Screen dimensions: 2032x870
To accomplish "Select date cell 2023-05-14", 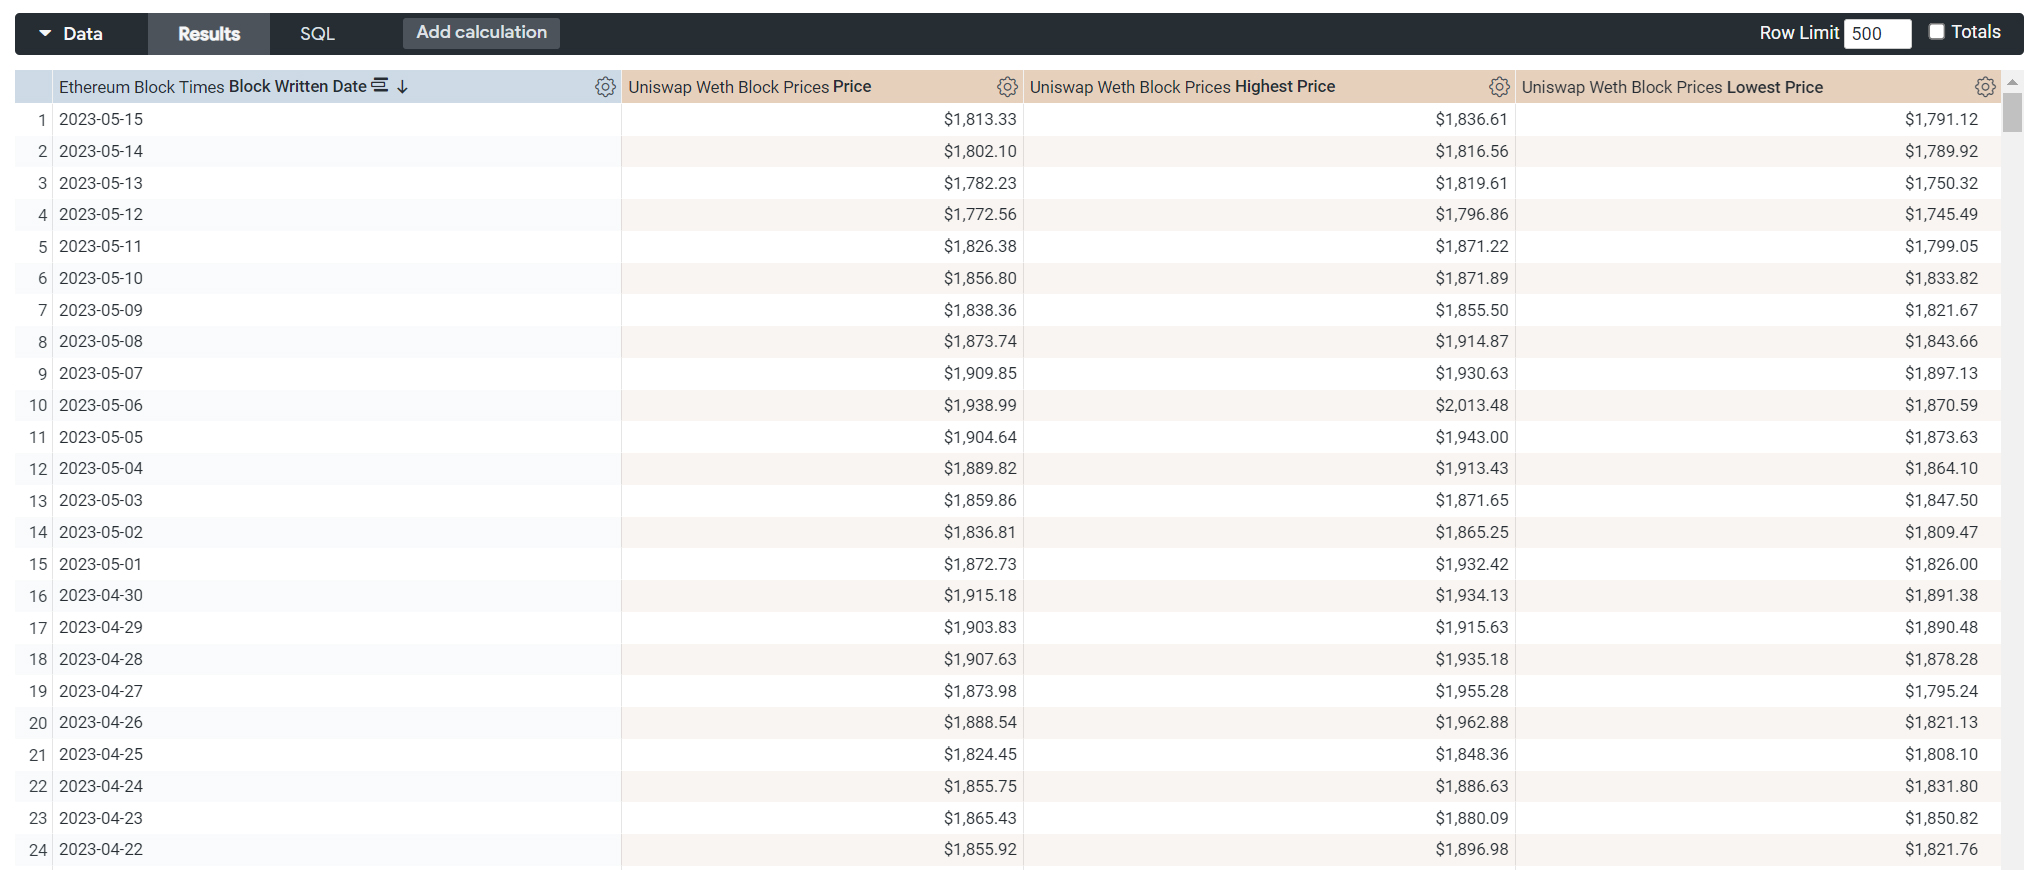I will (101, 151).
